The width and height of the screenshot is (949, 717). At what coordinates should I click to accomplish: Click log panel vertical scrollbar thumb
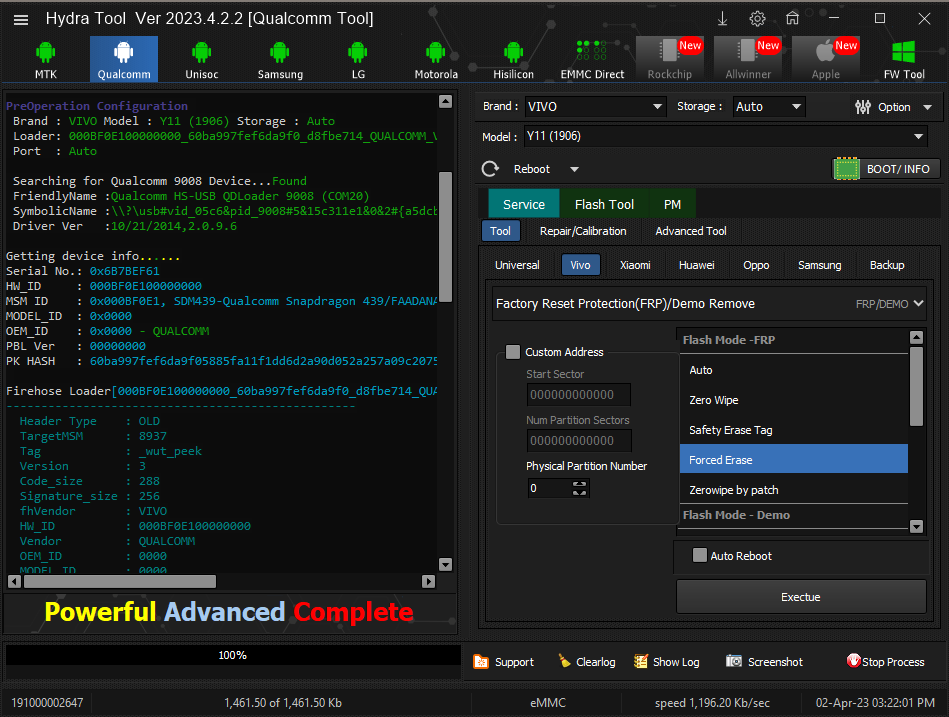[445, 237]
